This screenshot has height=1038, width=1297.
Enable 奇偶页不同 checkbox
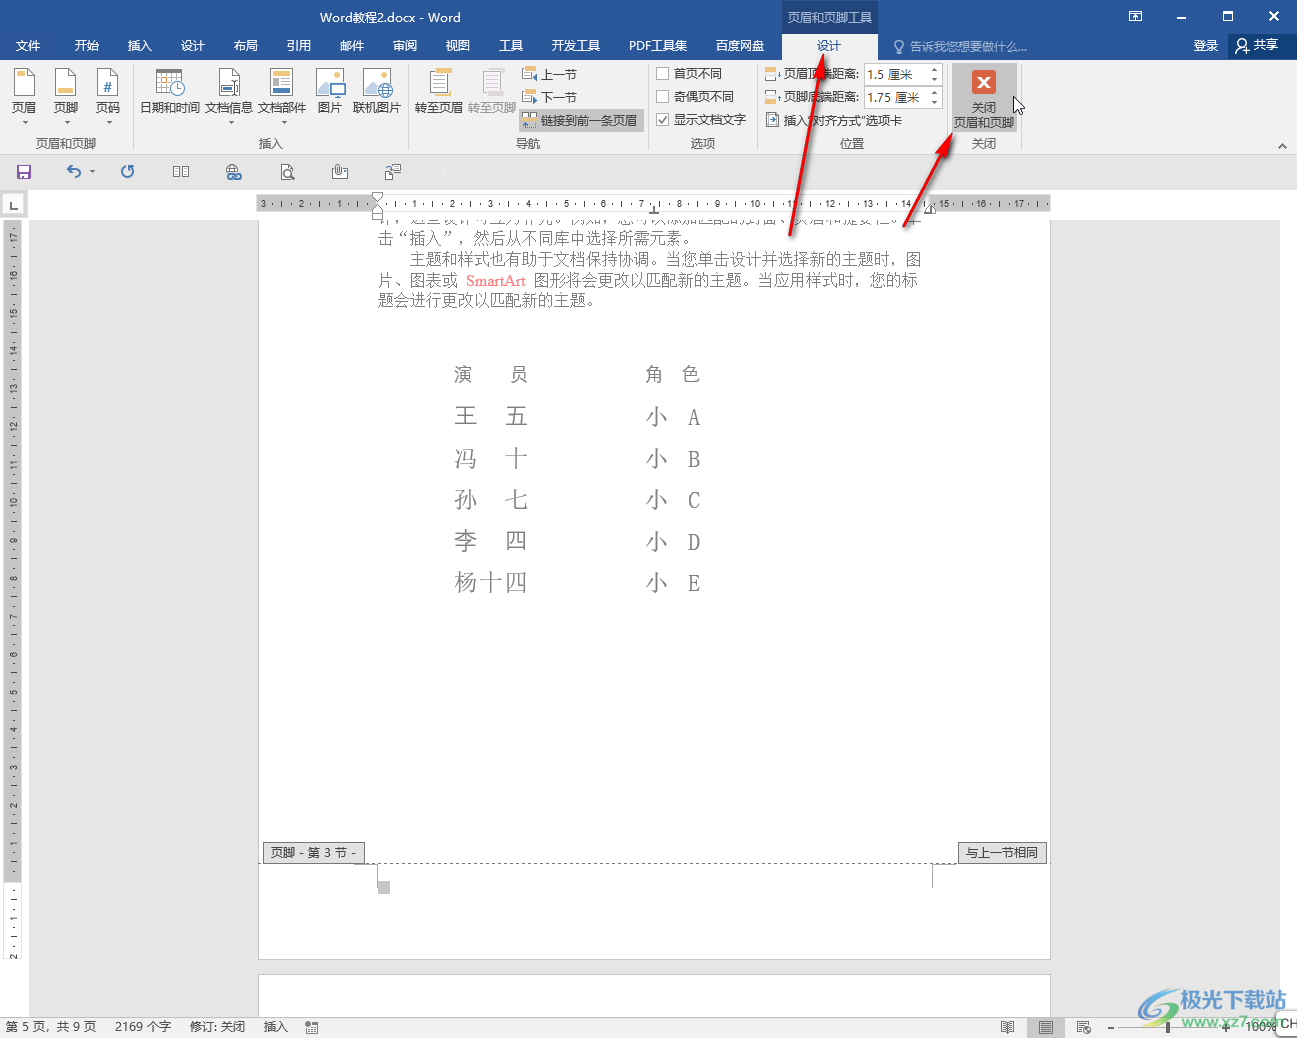pyautogui.click(x=663, y=97)
